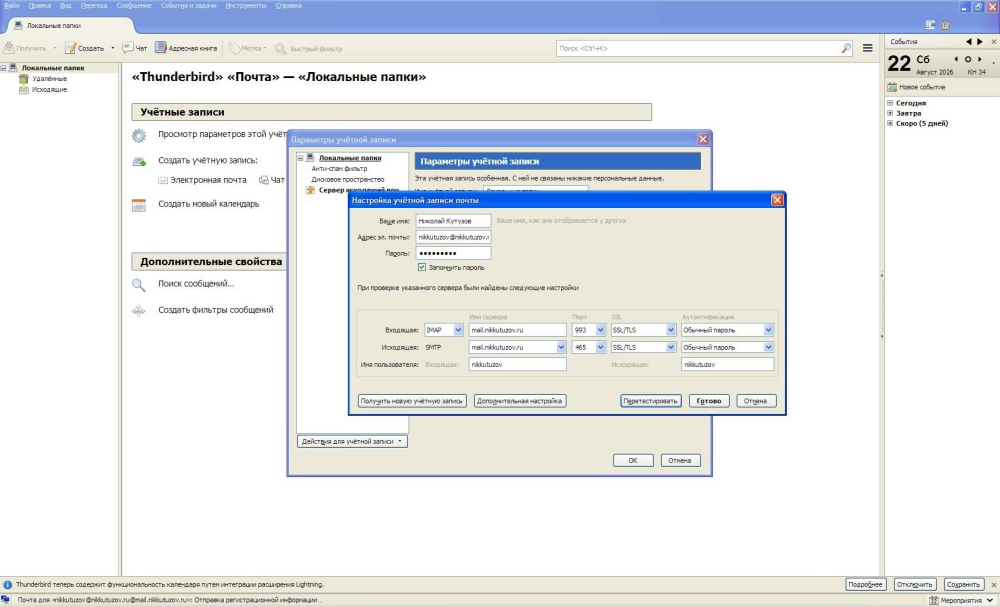The width and height of the screenshot is (1000, 607).
Task: Open the Файл menu
Action: [11, 6]
